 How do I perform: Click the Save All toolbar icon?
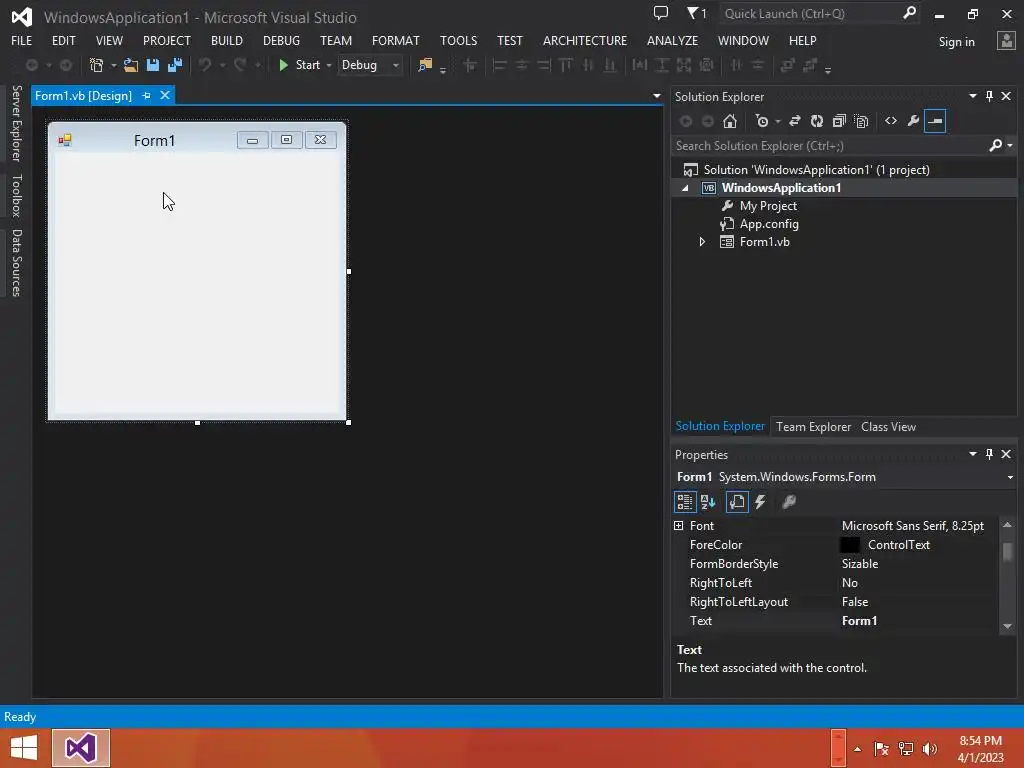(x=175, y=65)
